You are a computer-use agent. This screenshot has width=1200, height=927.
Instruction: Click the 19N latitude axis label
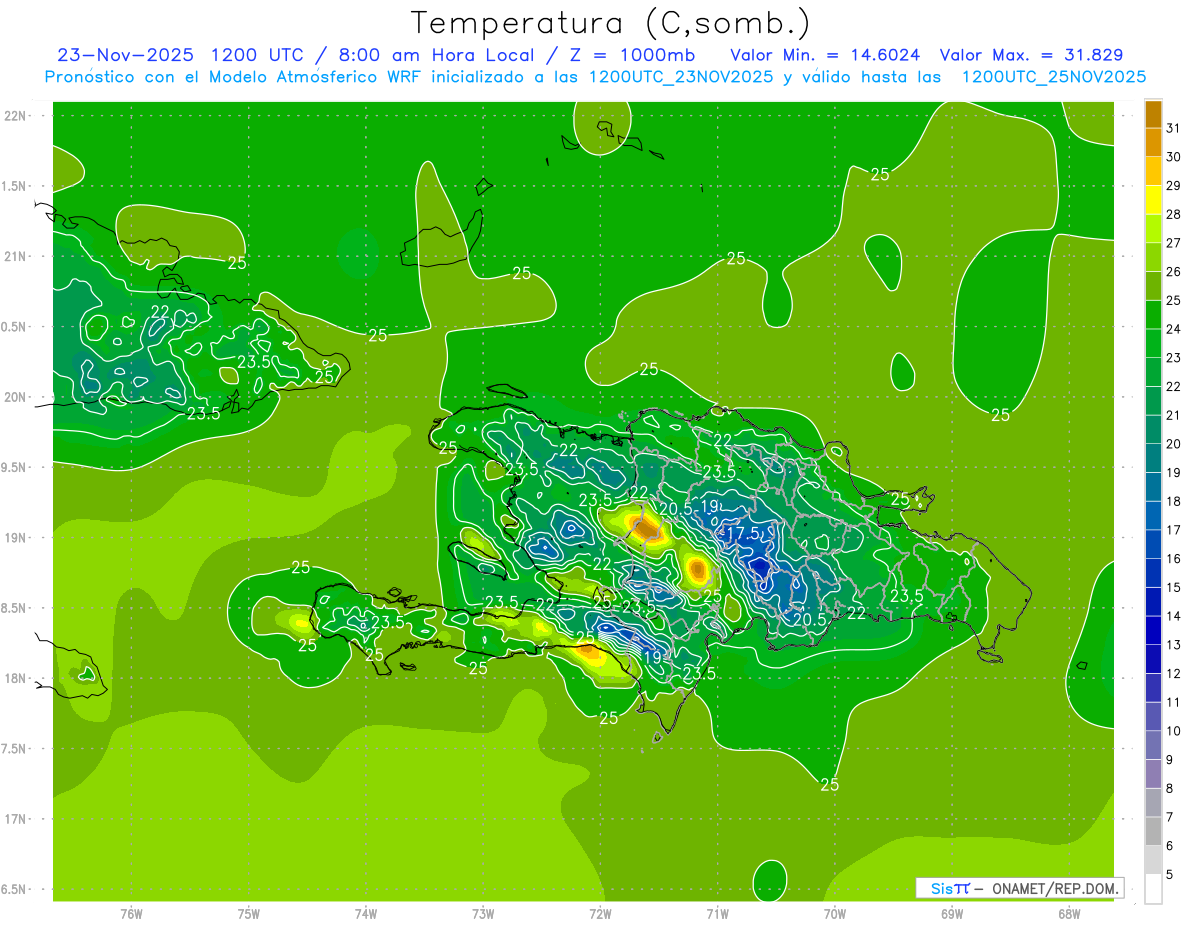pyautogui.click(x=16, y=538)
